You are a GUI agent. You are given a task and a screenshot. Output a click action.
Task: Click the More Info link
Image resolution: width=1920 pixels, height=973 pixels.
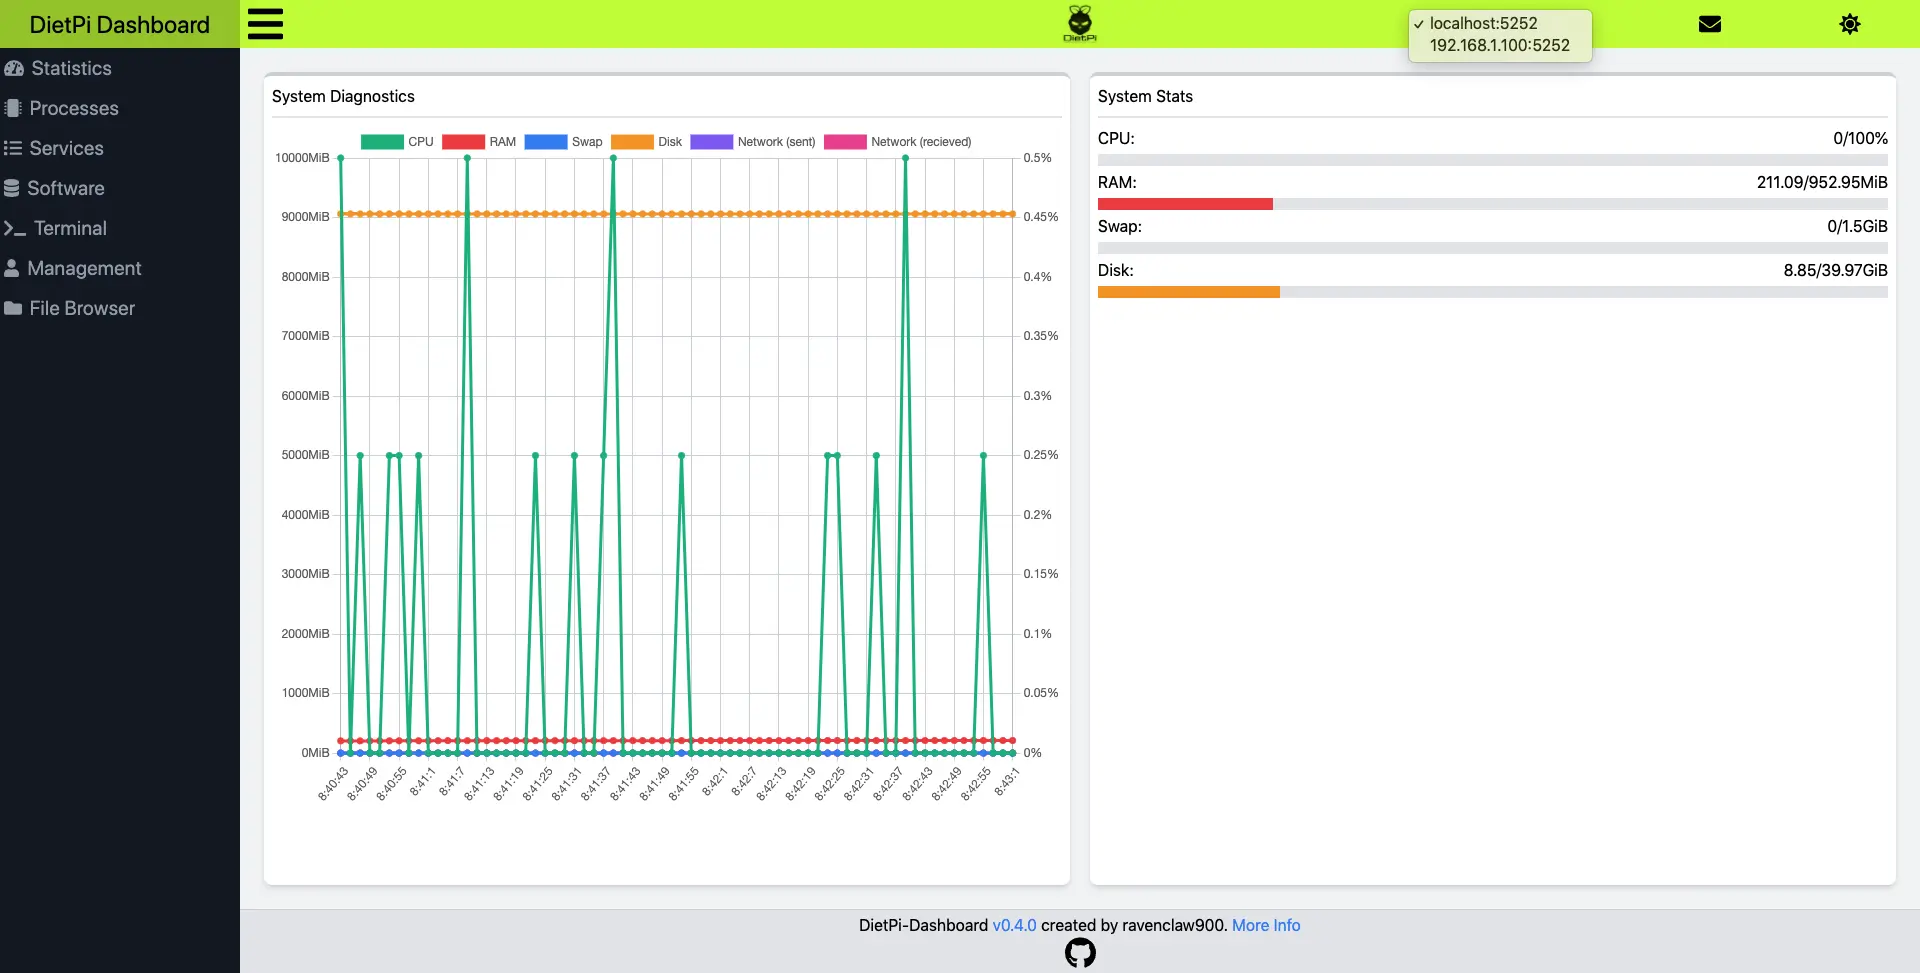(x=1266, y=925)
